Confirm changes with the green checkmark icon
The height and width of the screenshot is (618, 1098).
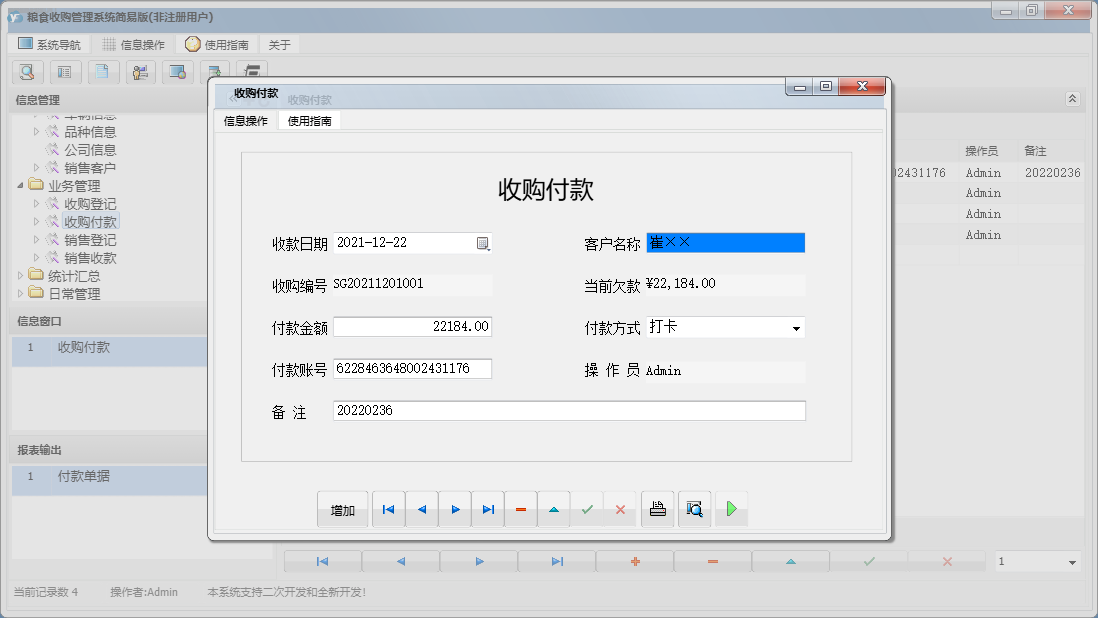pyautogui.click(x=587, y=509)
